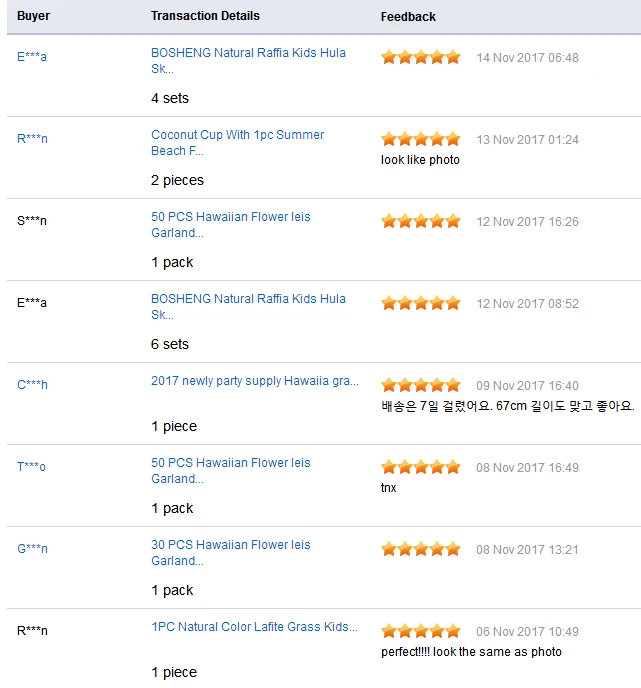Click the star rating dated 12 Nov 2017 16:26
The image size is (641, 688).
pos(420,222)
